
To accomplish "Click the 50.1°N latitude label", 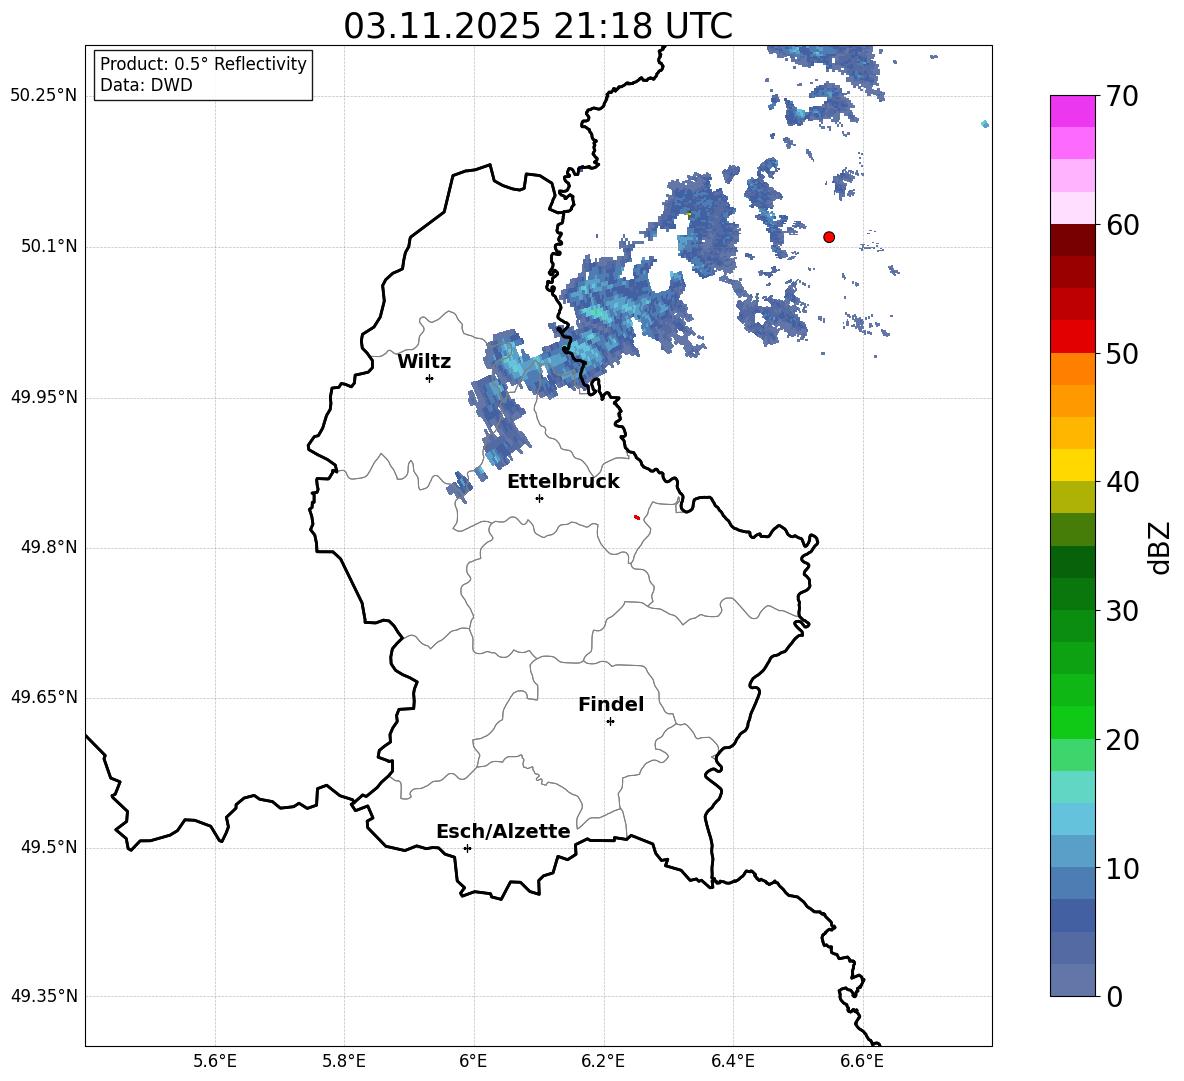I will (x=49, y=247).
